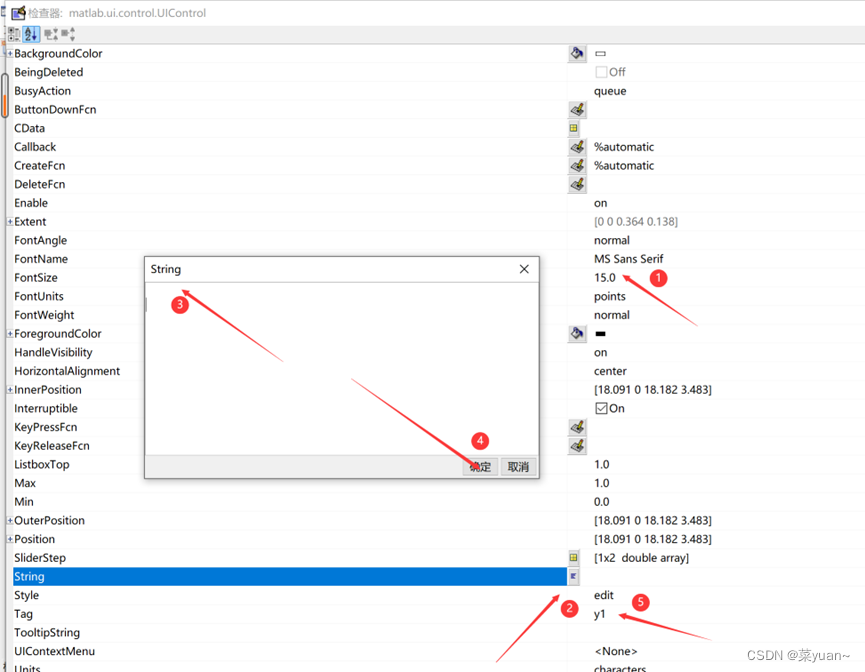Click the Max value 1.0
865x672 pixels.
click(602, 483)
